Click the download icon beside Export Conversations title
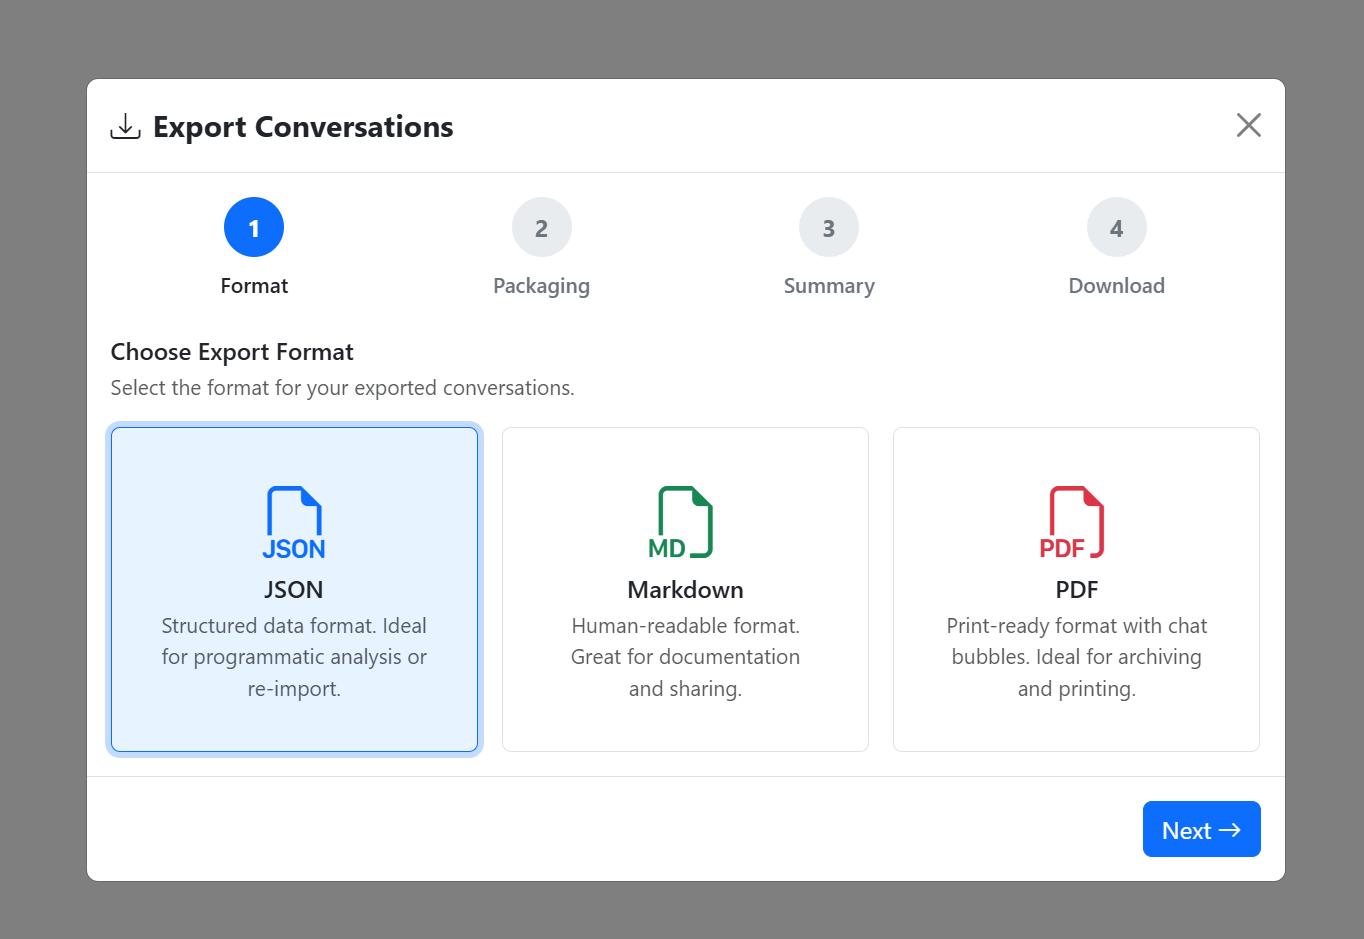The height and width of the screenshot is (939, 1364). (124, 125)
